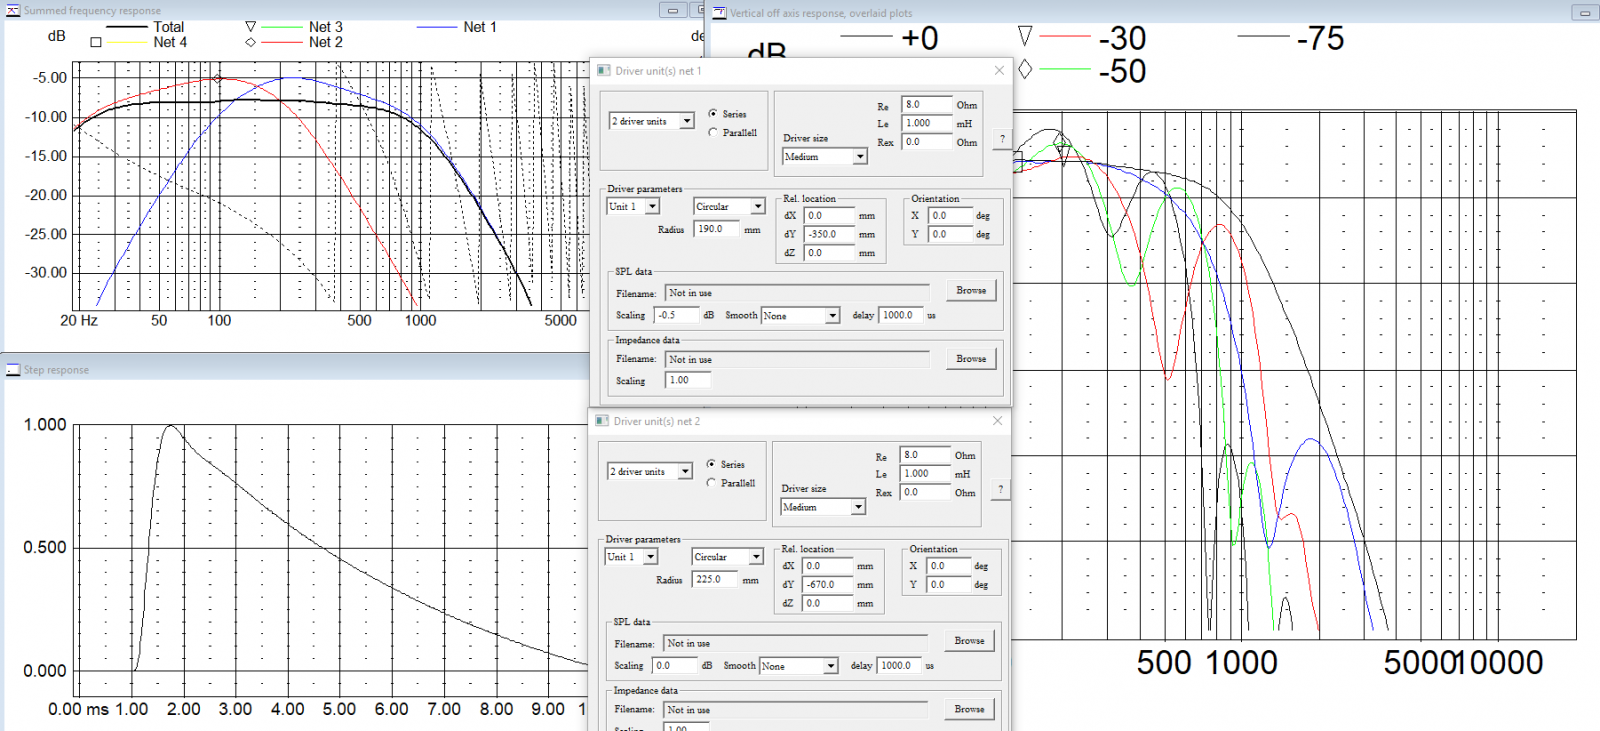Click diamond marker beside Net 2 legend
The image size is (1600, 731).
tap(250, 42)
